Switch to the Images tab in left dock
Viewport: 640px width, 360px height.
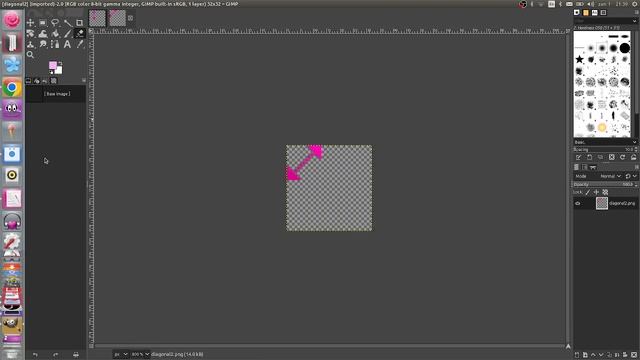(x=53, y=81)
